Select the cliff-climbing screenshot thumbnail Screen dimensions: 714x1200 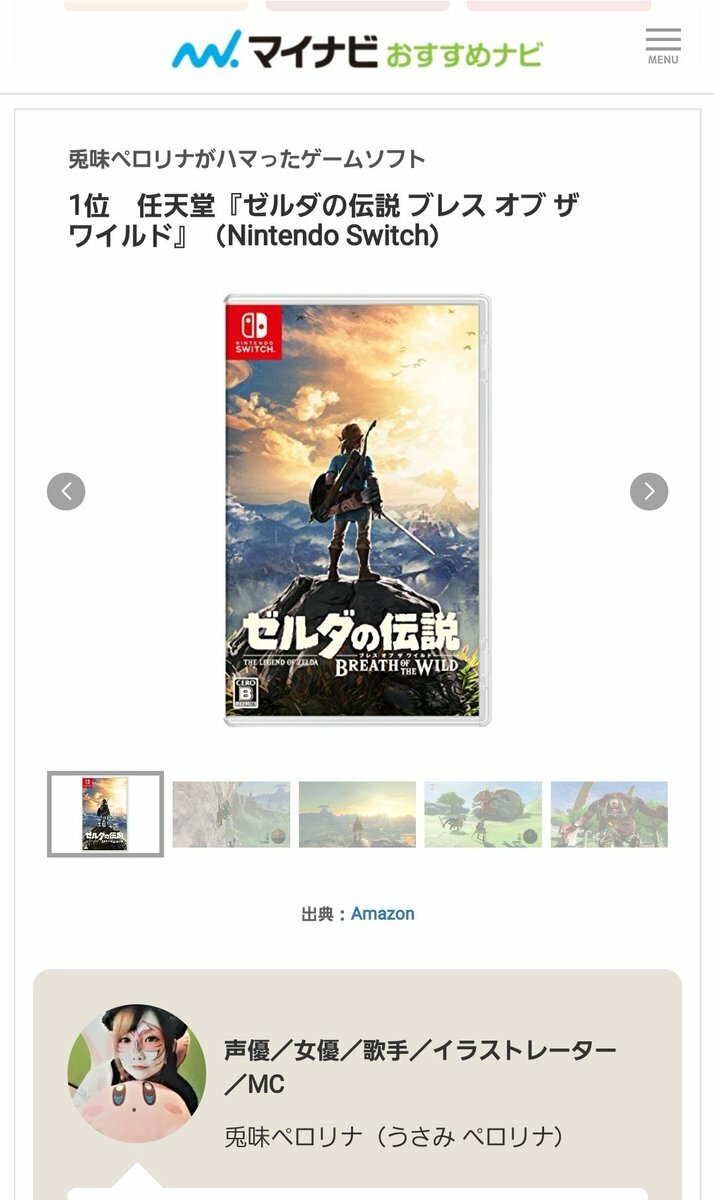[x=231, y=815]
